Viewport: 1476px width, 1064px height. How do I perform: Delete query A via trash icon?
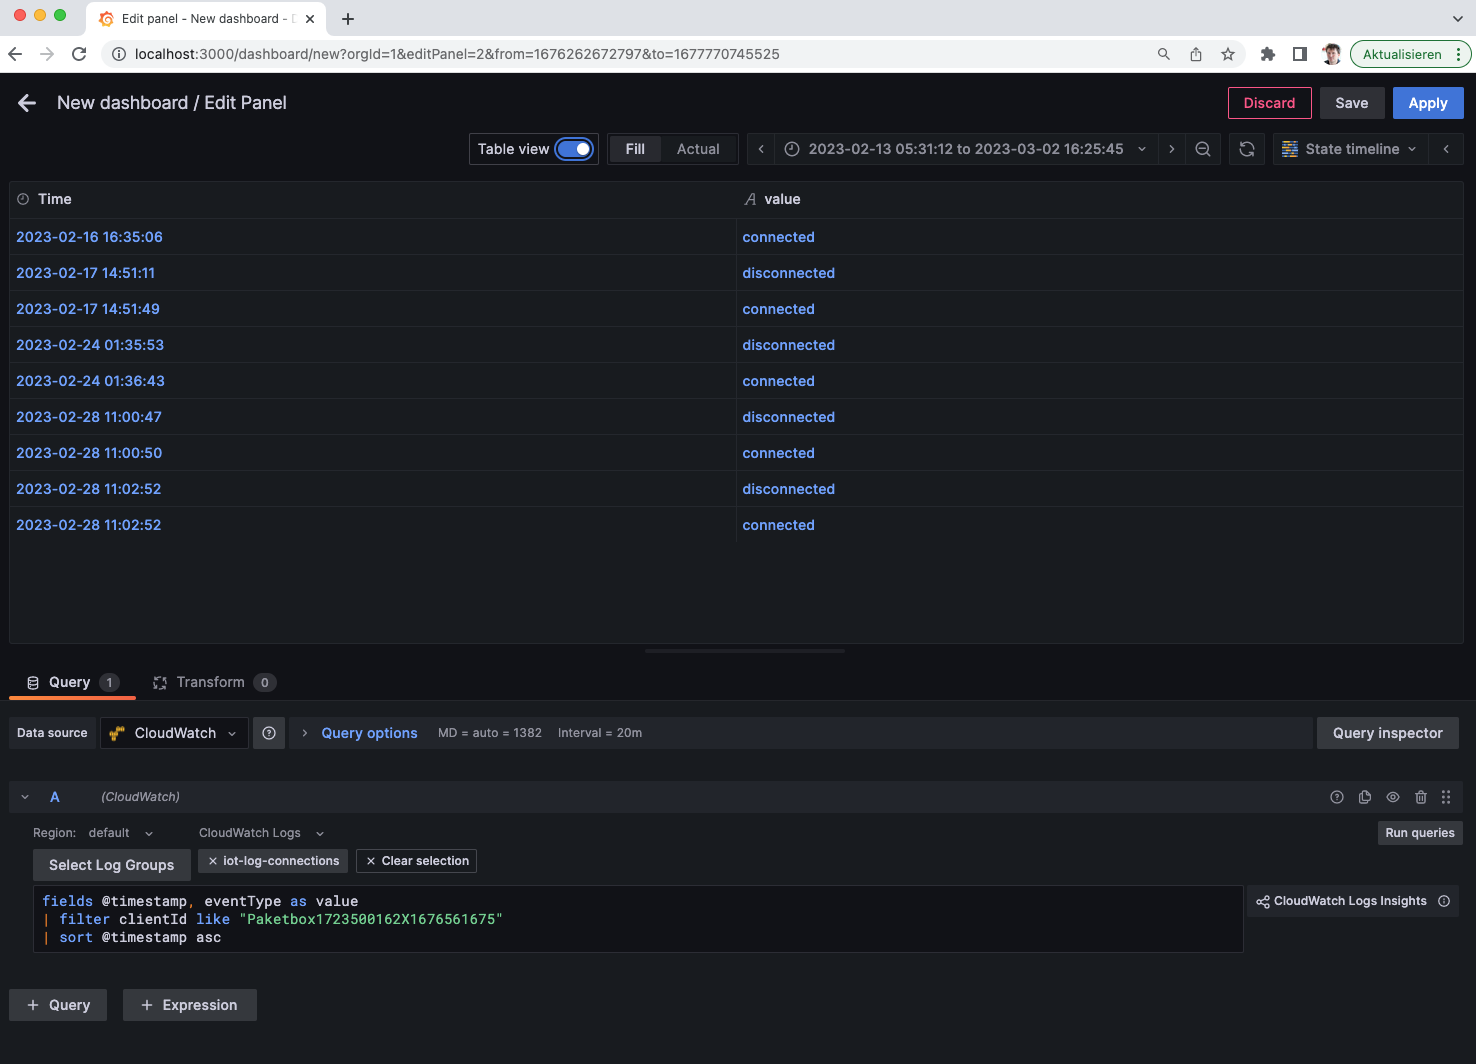(x=1421, y=797)
